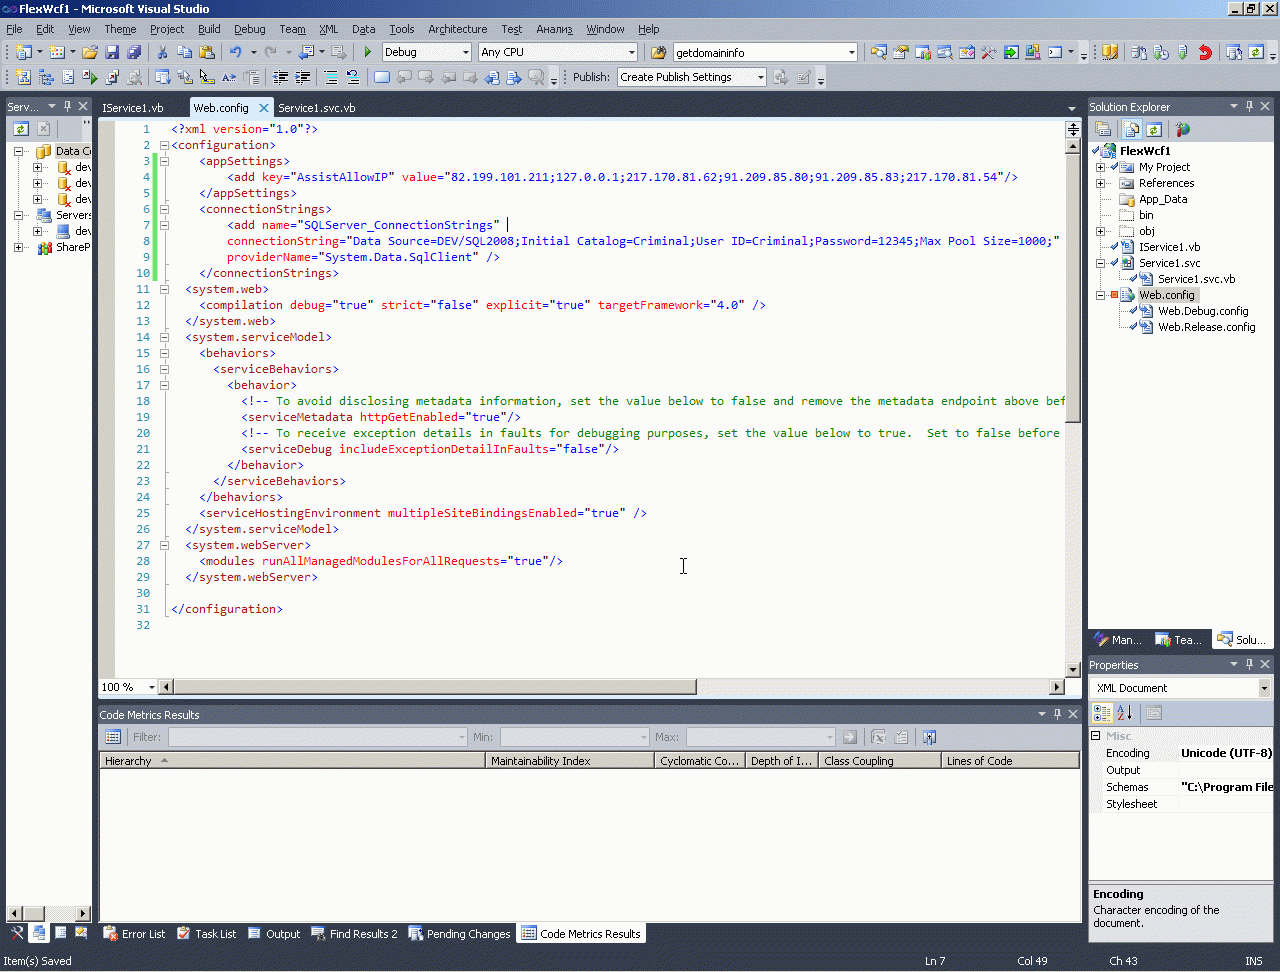This screenshot has height=972, width=1280.
Task: Click the Copy toolbar icon
Action: [184, 52]
